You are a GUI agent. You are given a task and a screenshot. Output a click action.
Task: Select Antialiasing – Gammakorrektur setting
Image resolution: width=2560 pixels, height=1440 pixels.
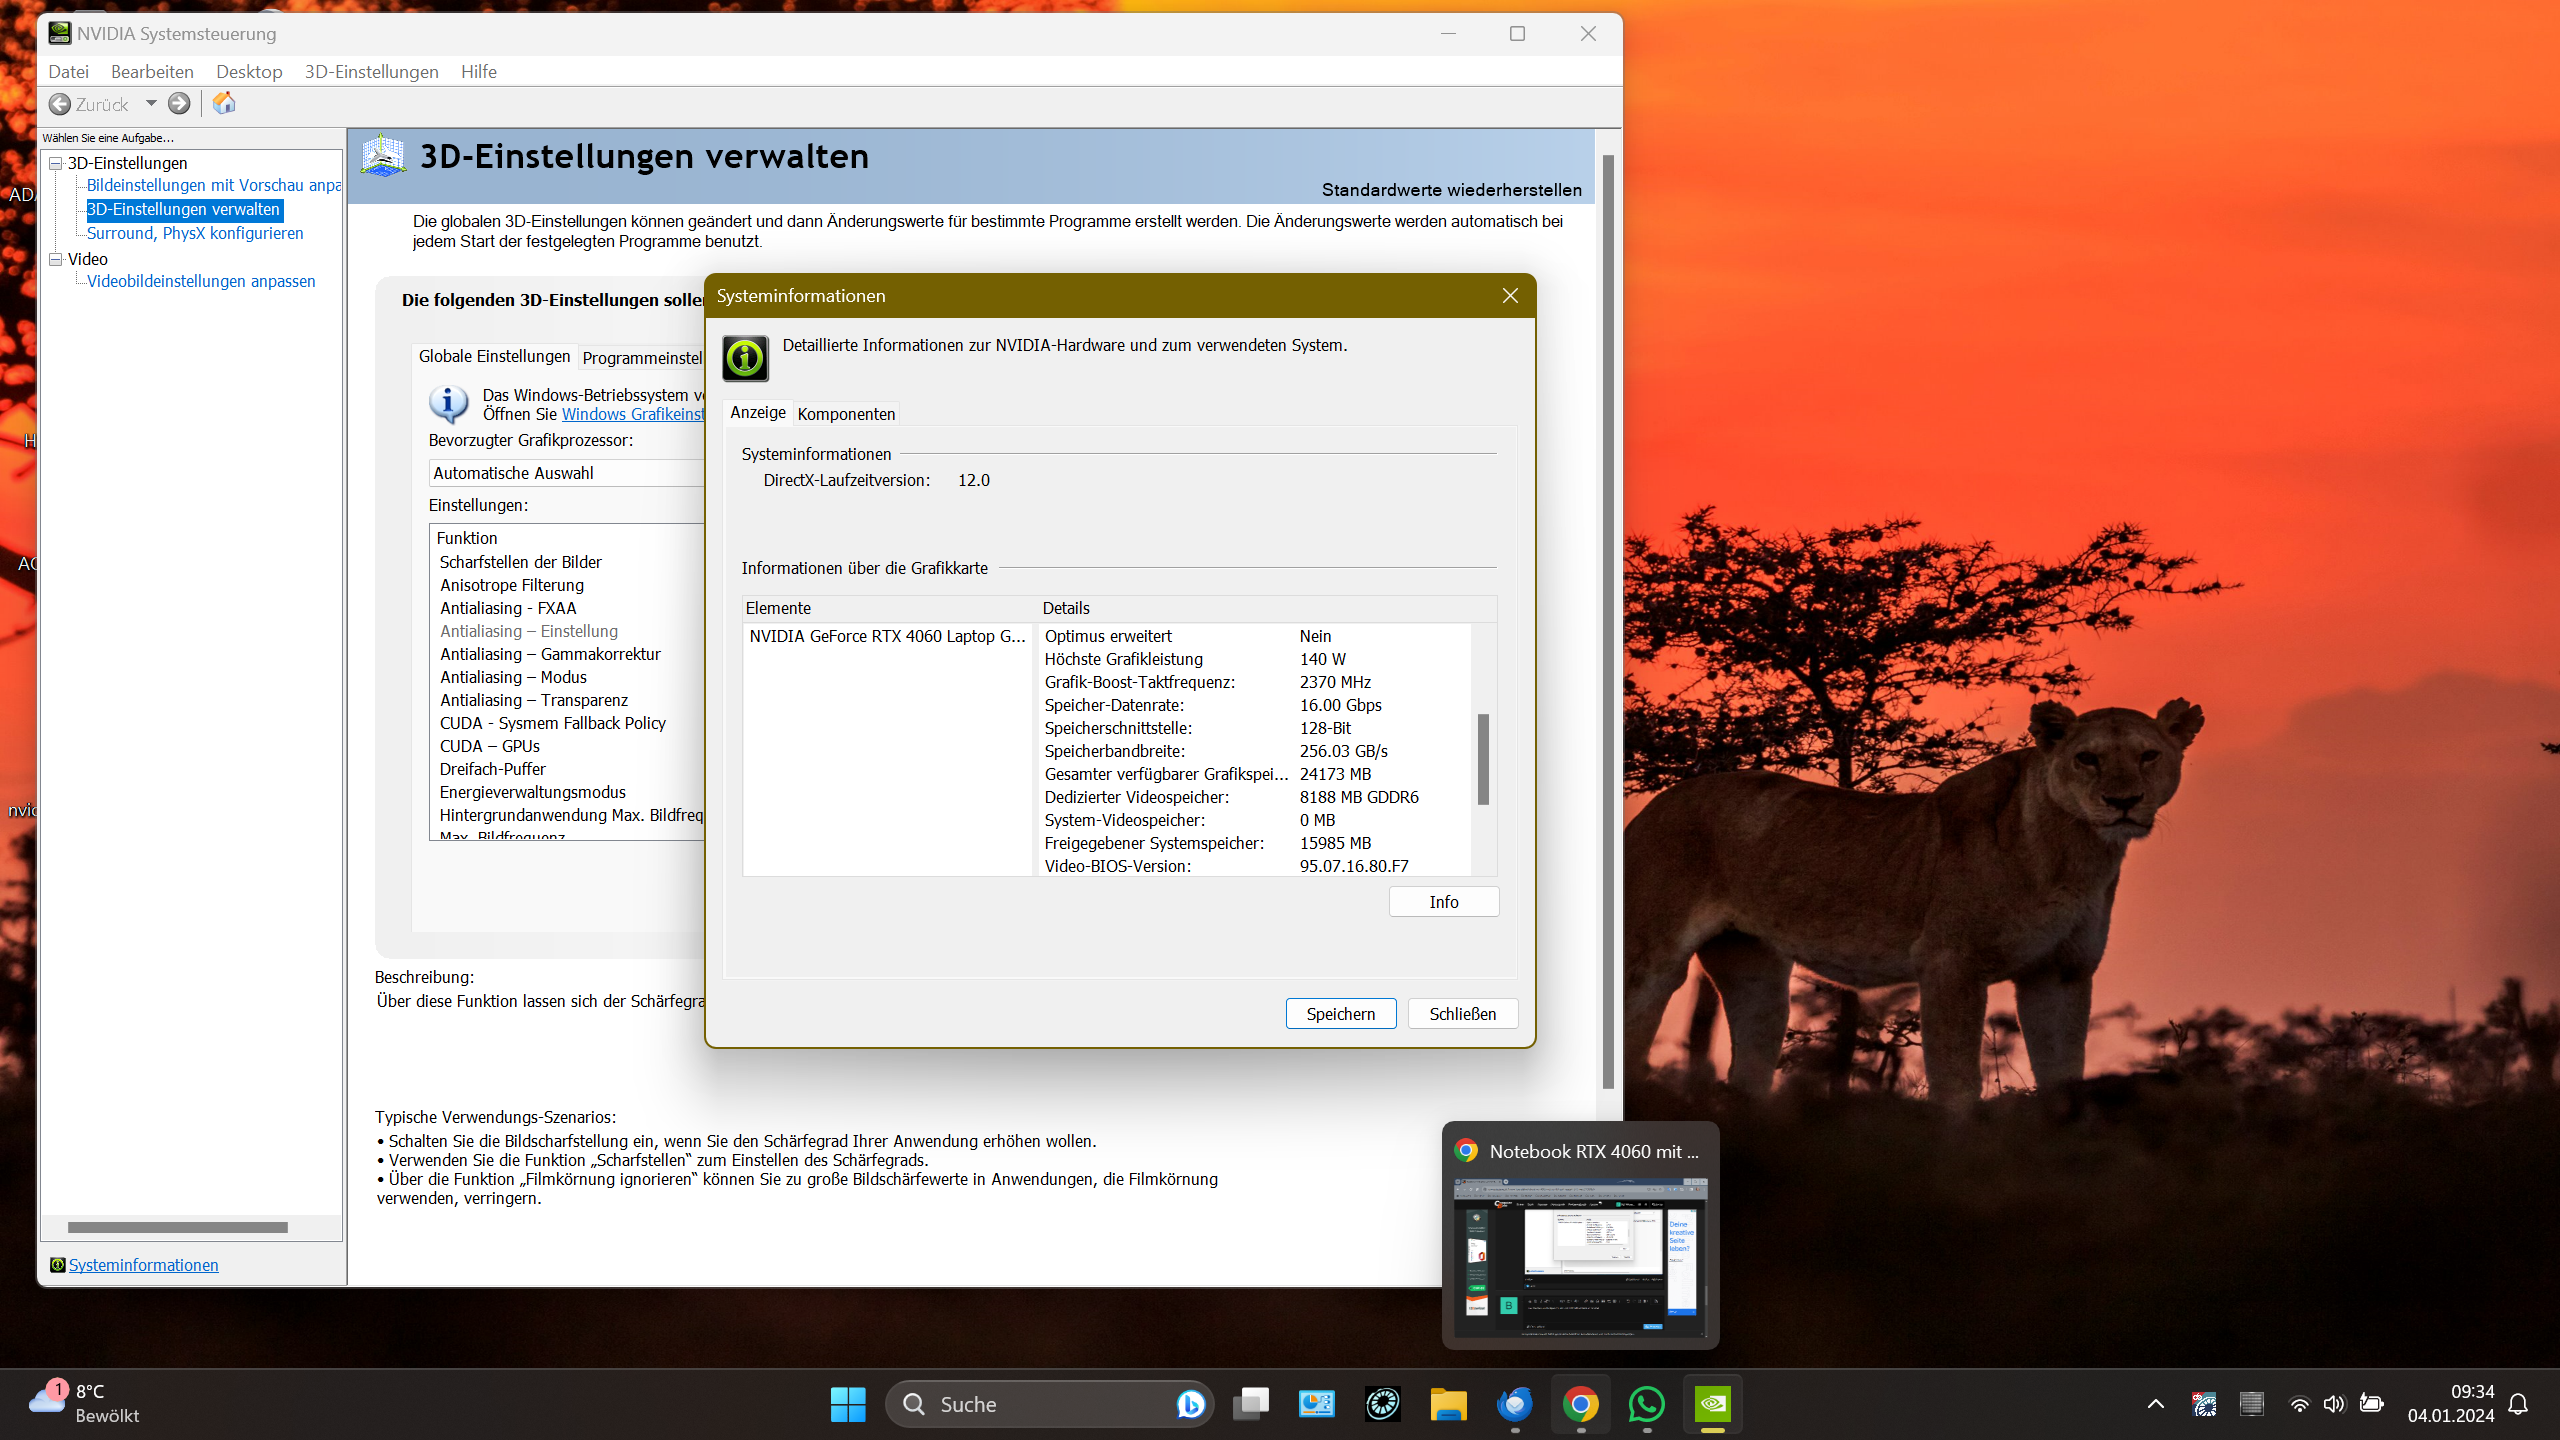550,654
